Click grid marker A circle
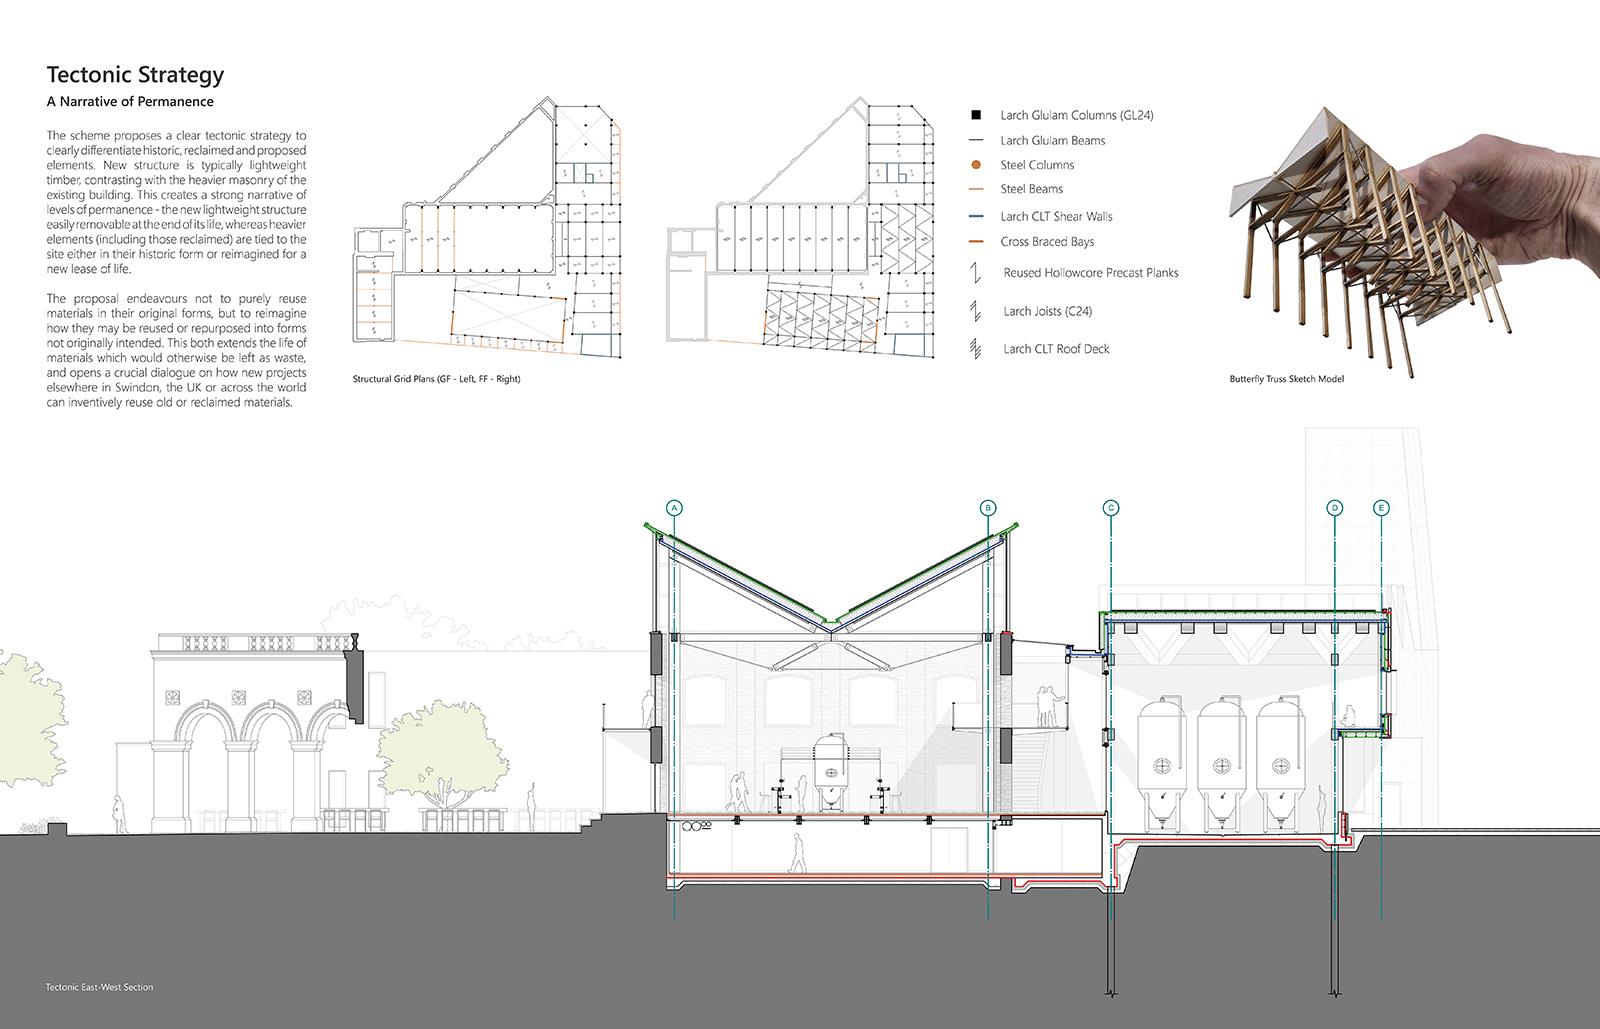This screenshot has width=1600, height=1029. [x=675, y=508]
